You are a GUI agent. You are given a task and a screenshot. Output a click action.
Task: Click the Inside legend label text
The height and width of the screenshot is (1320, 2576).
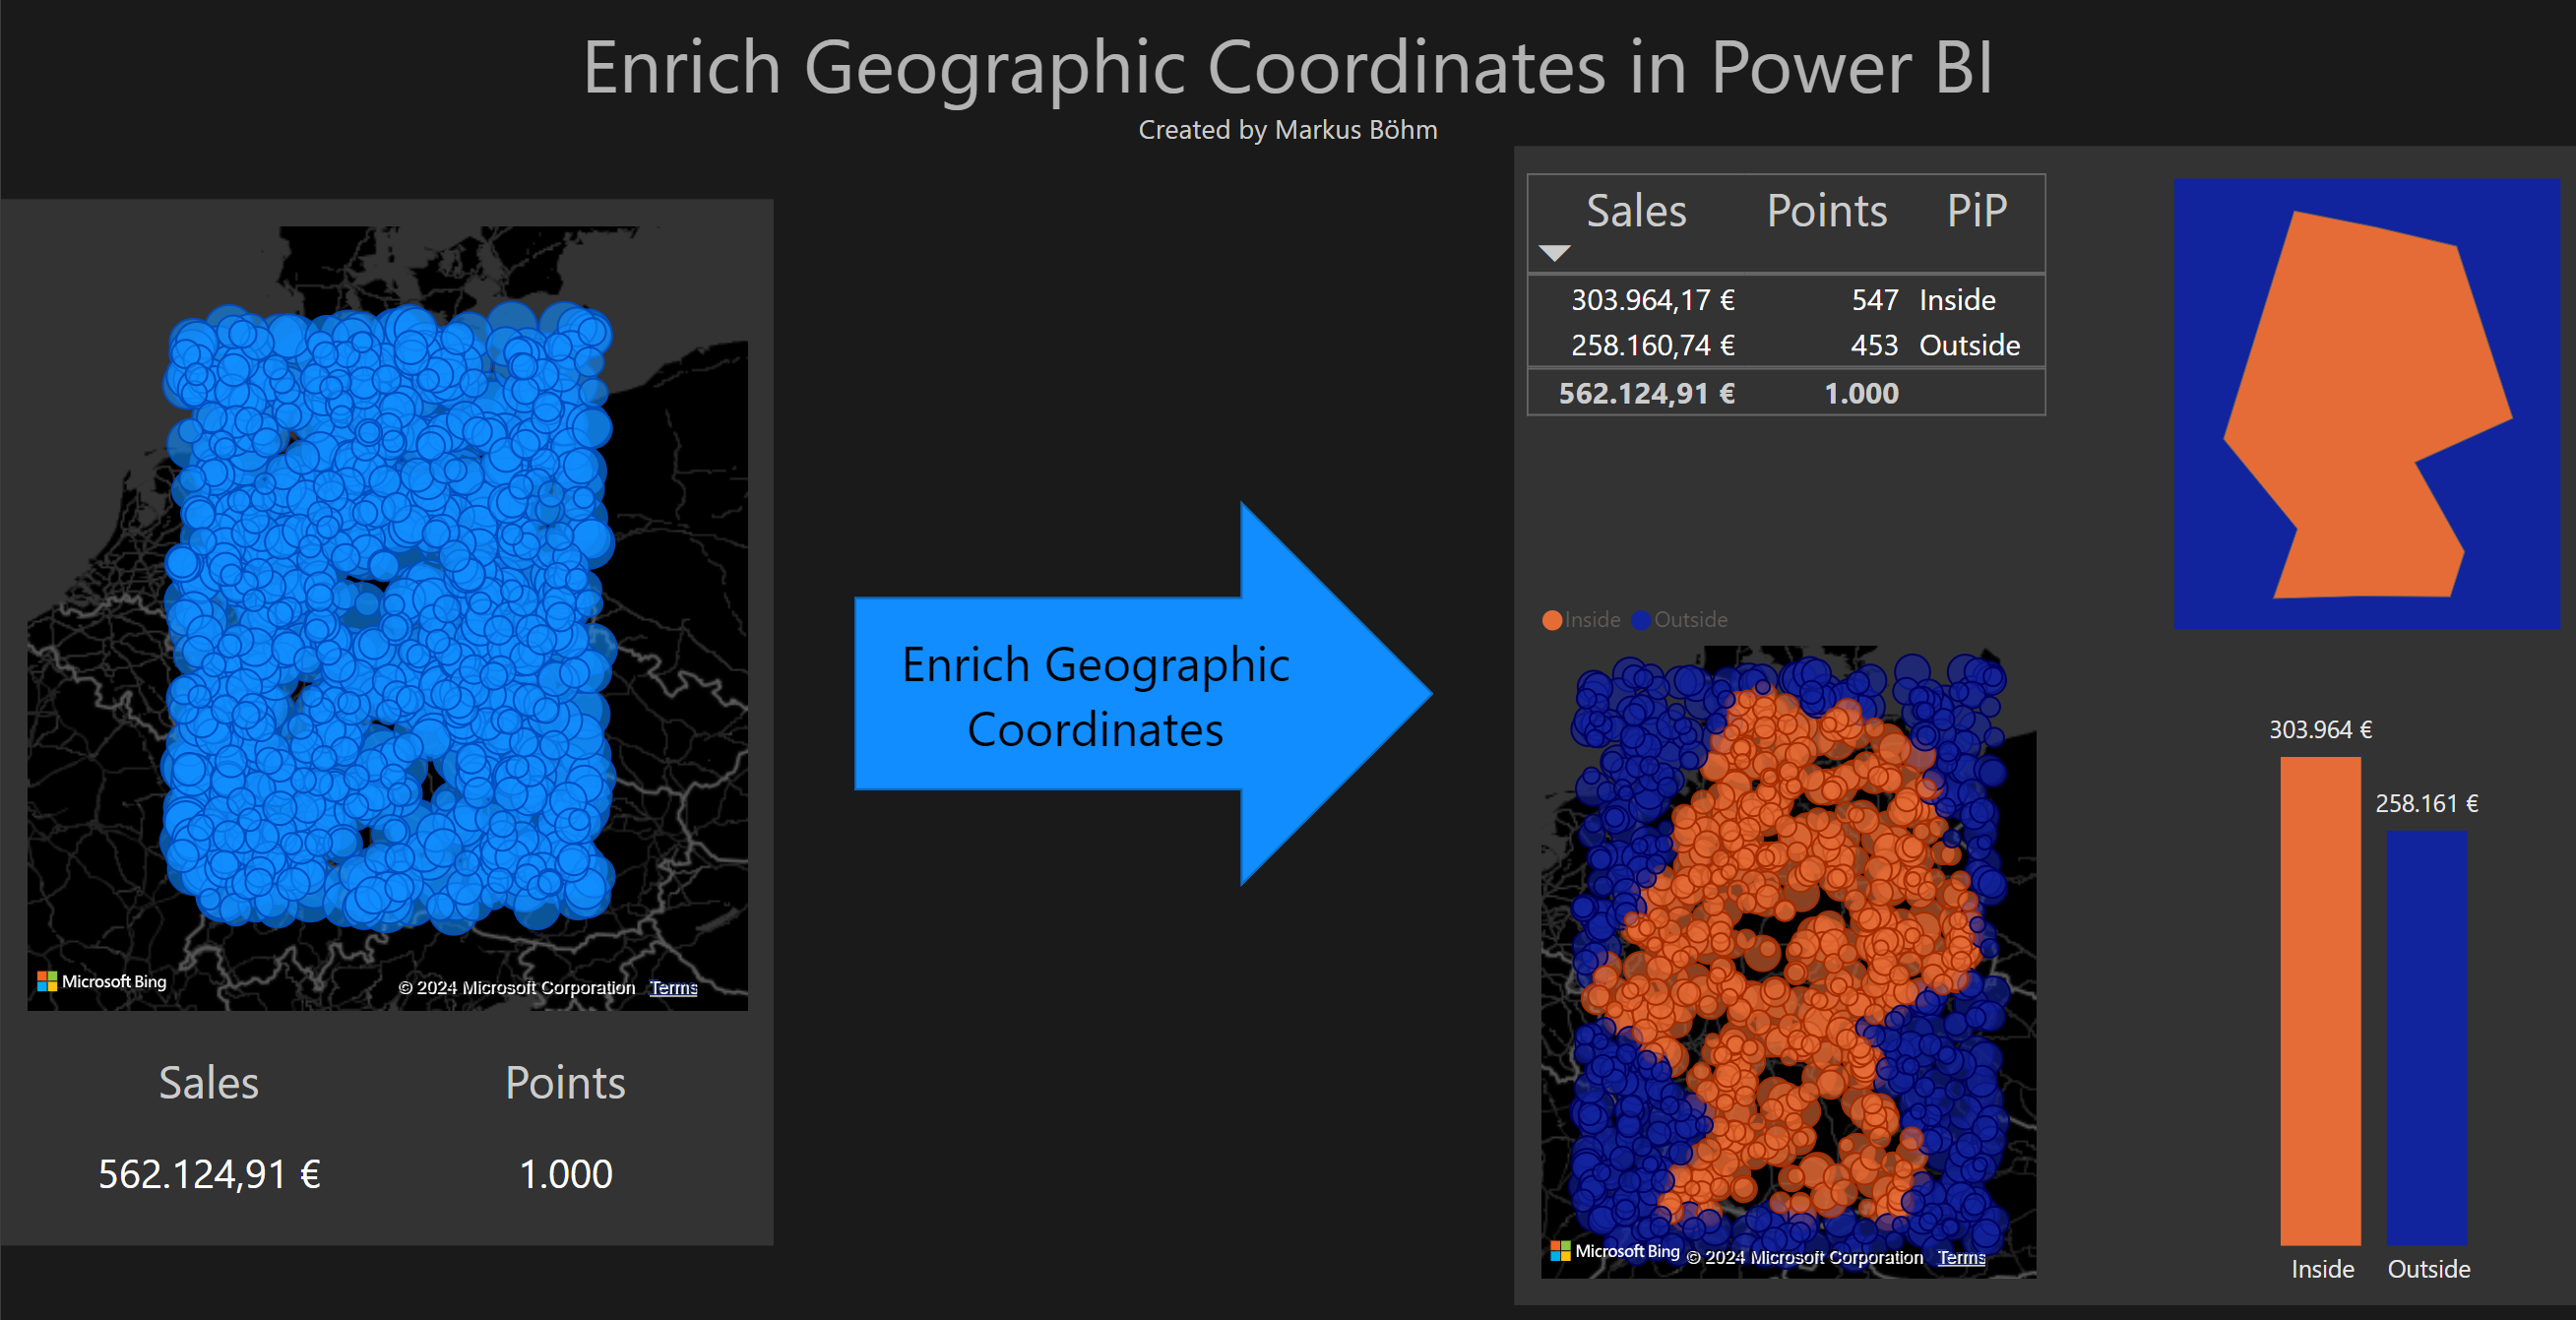[x=1592, y=620]
